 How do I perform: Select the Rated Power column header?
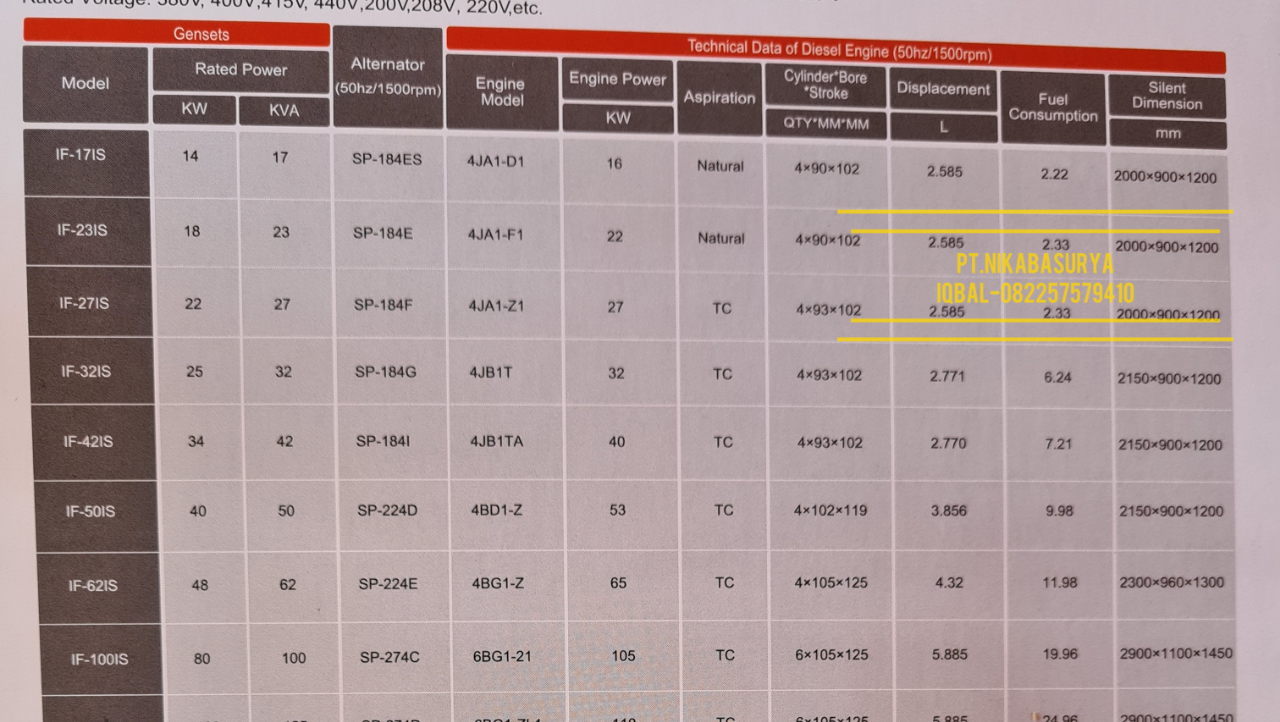(x=241, y=70)
